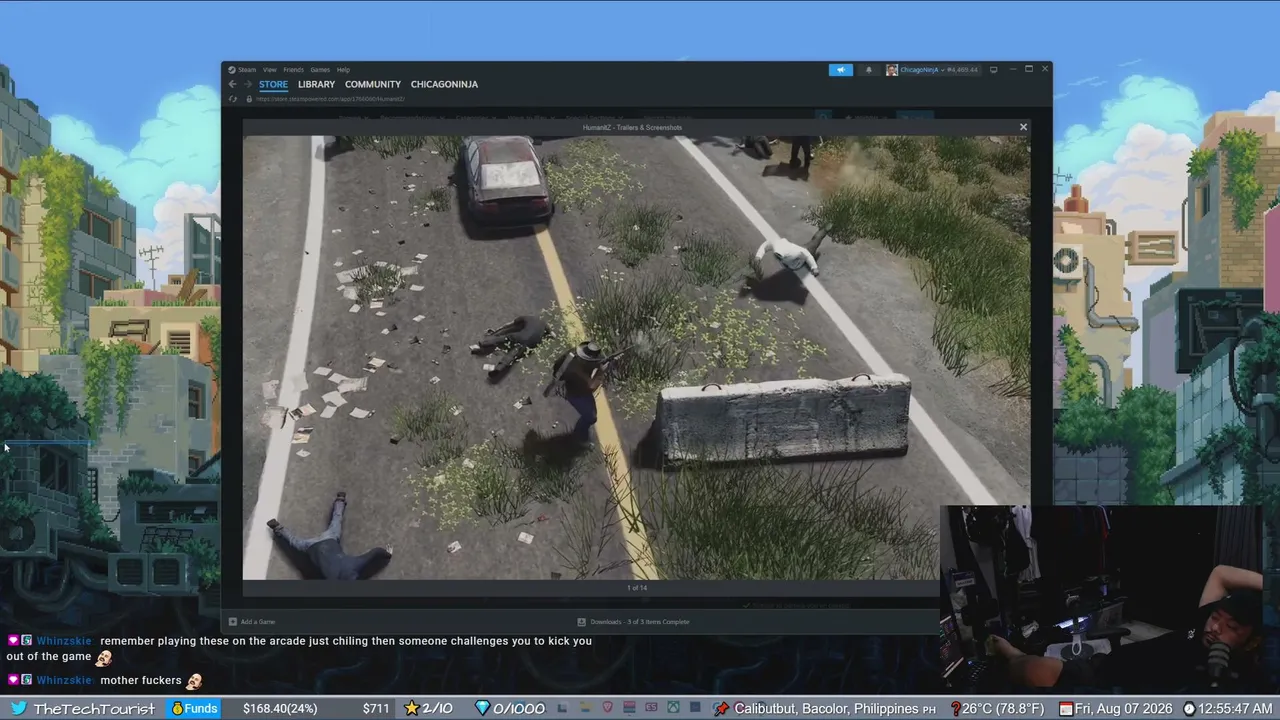Viewport: 1280px width, 720px height.
Task: Open the Games menu in Steam
Action: [320, 70]
